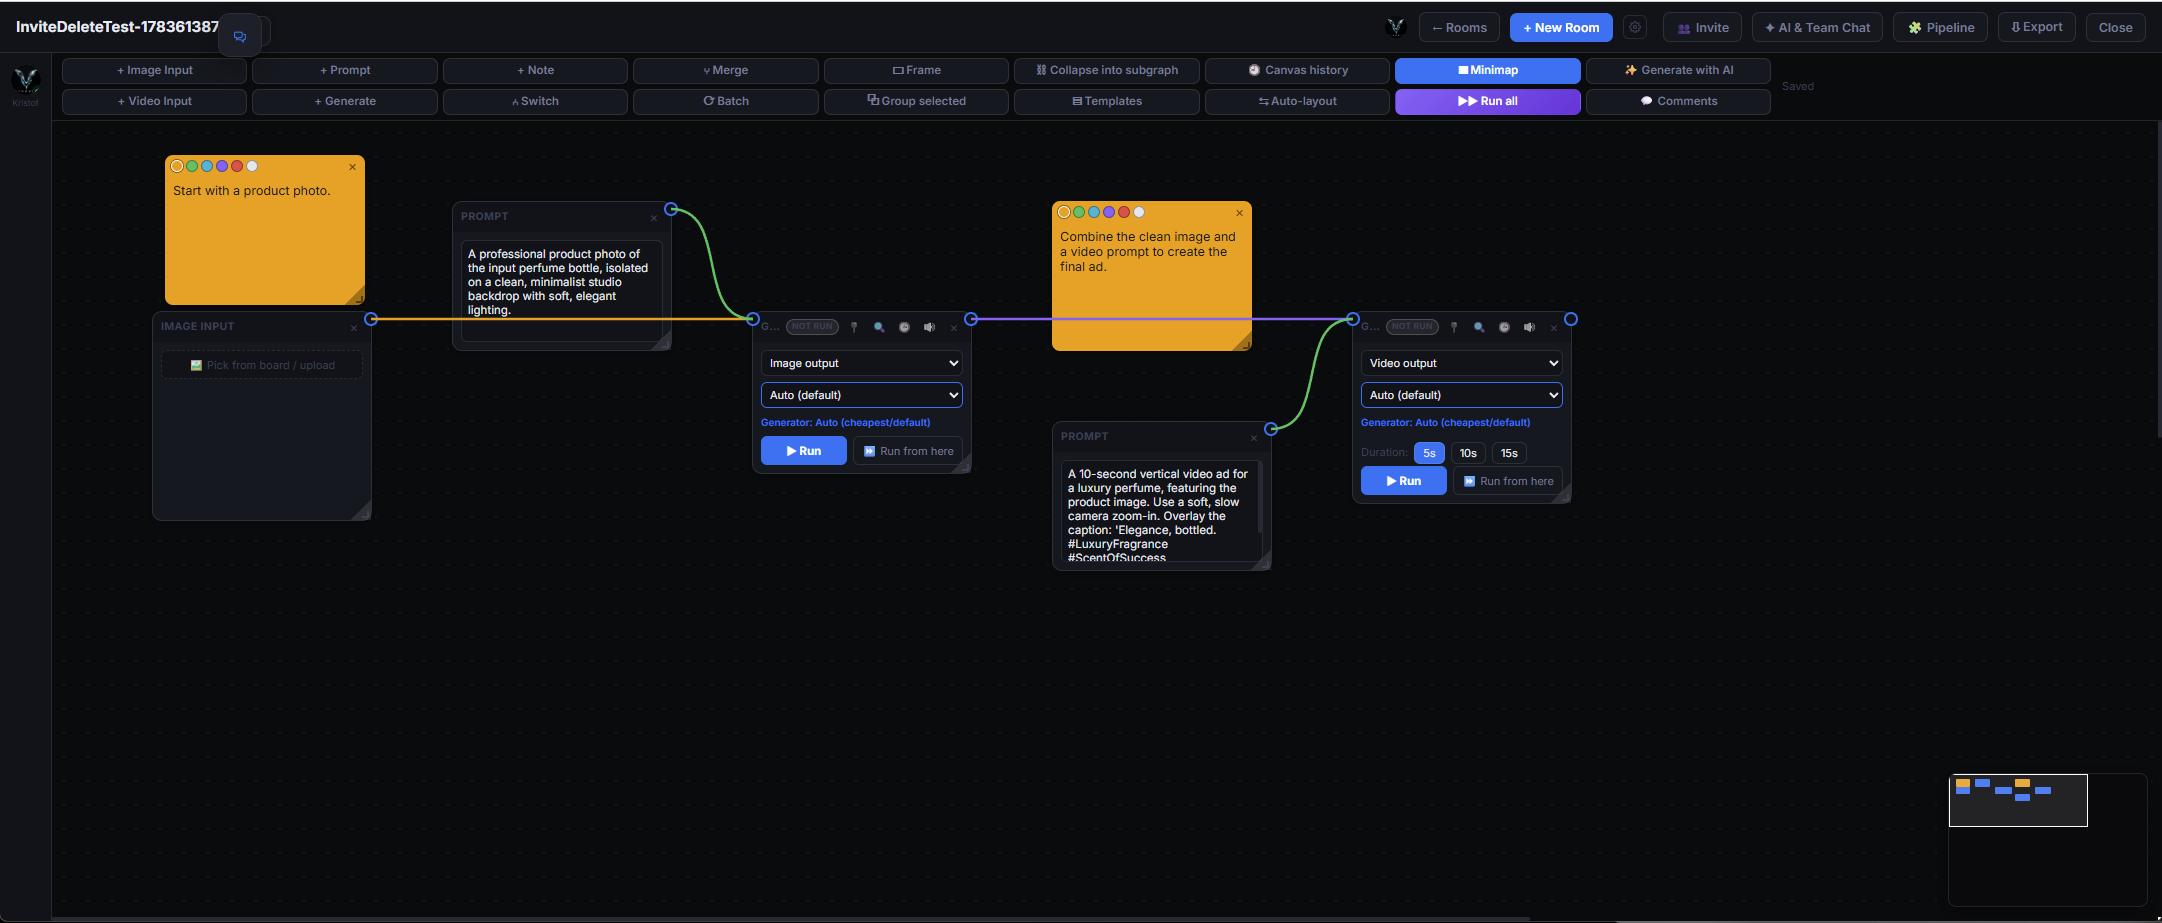Click the pin icon on the Video output node
The image size is (2162, 923).
coord(1454,327)
